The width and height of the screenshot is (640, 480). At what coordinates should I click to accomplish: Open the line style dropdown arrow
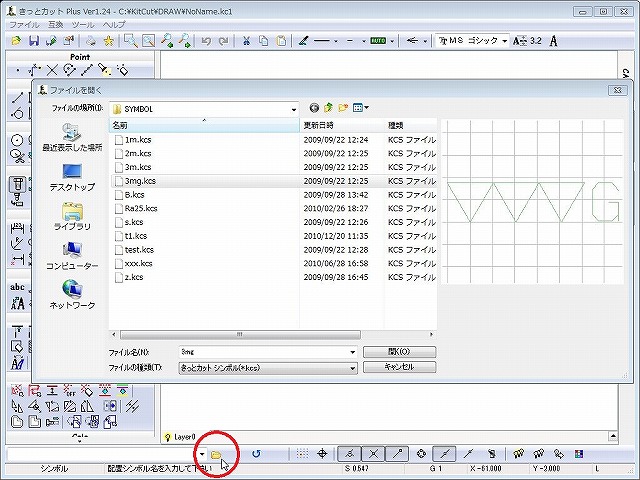tap(336, 41)
